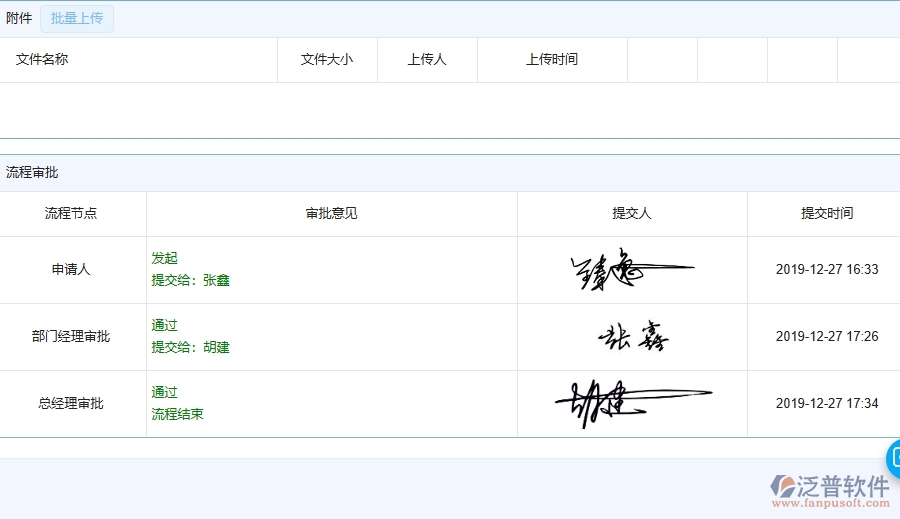The image size is (900, 519).
Task: Click the 胡建 handwritten signature image
Action: (x=633, y=404)
